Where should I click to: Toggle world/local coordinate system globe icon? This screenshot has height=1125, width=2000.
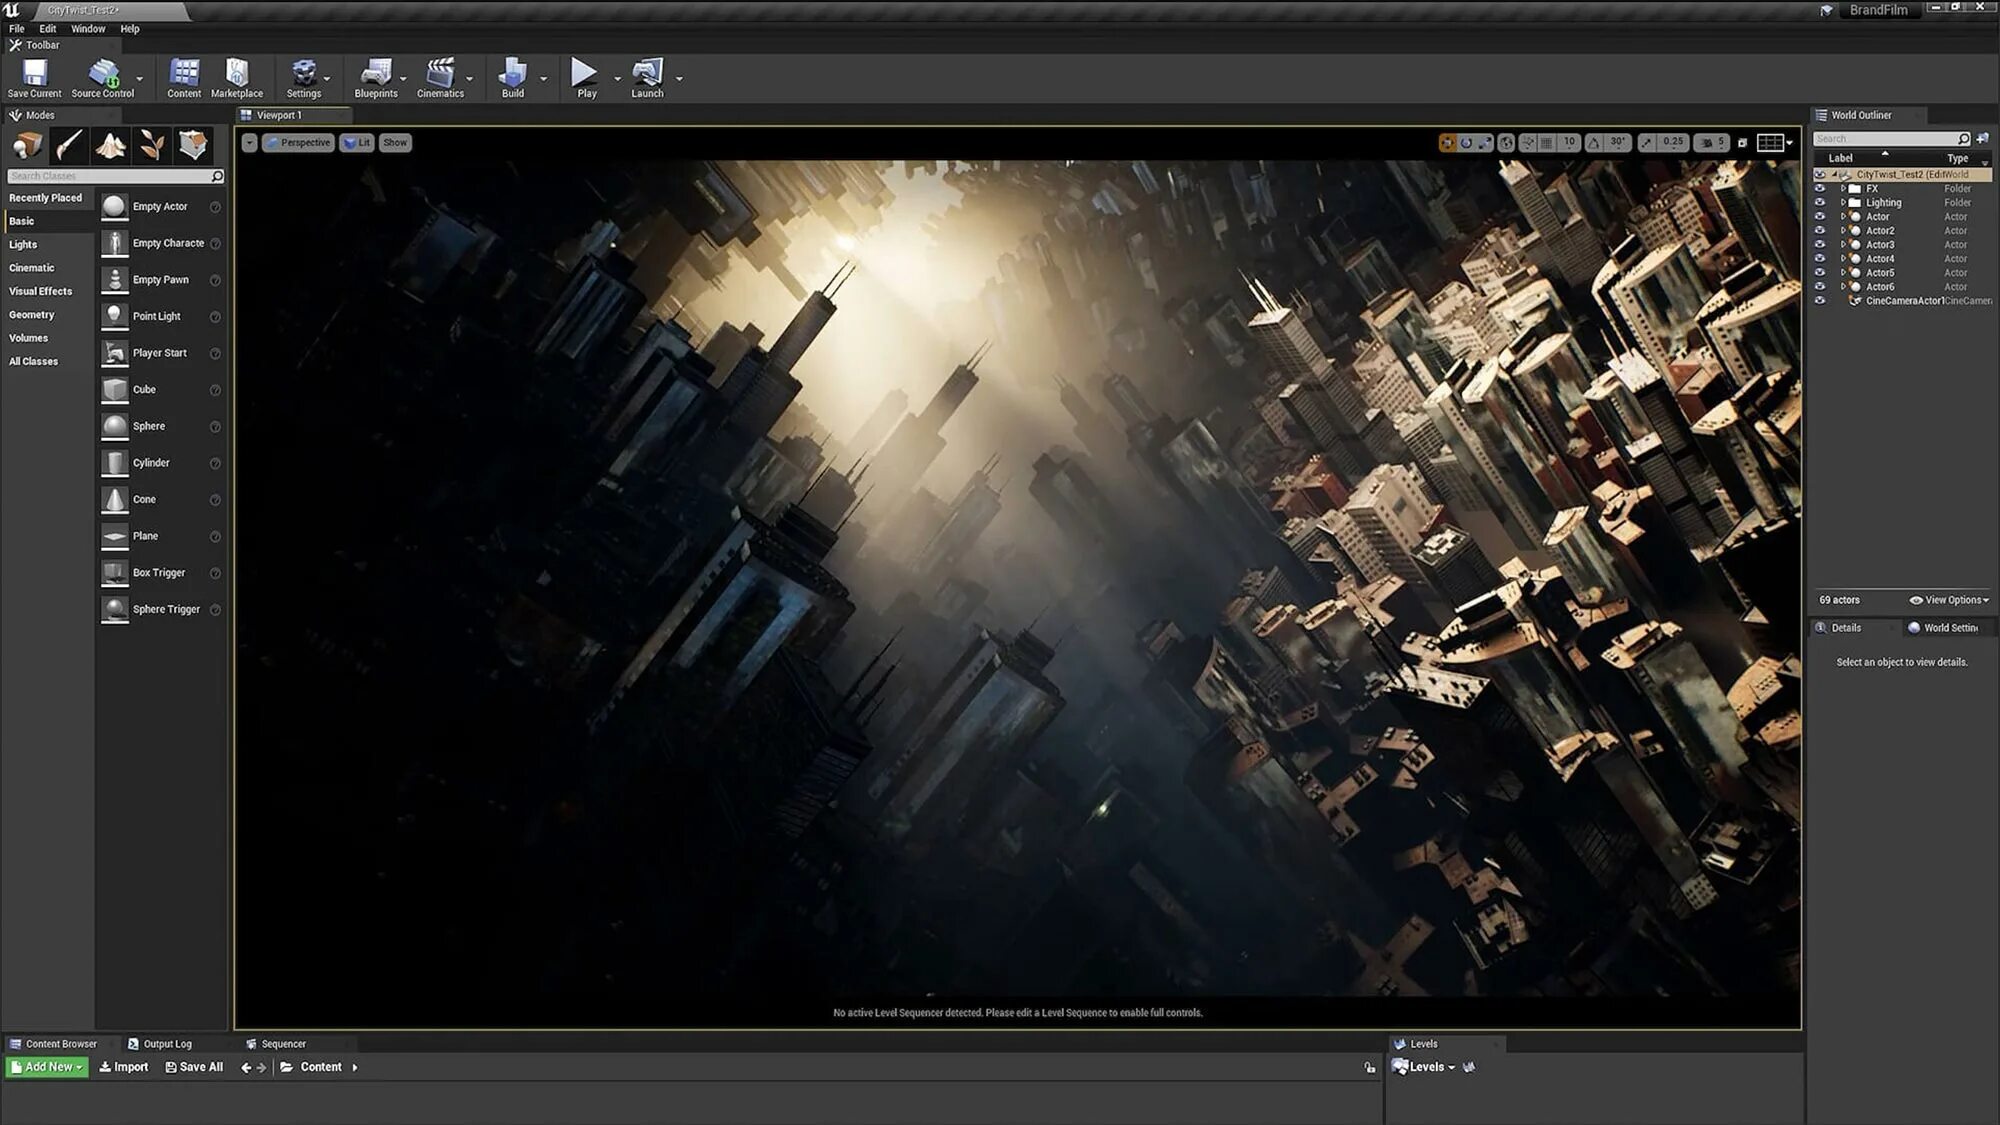click(1506, 143)
